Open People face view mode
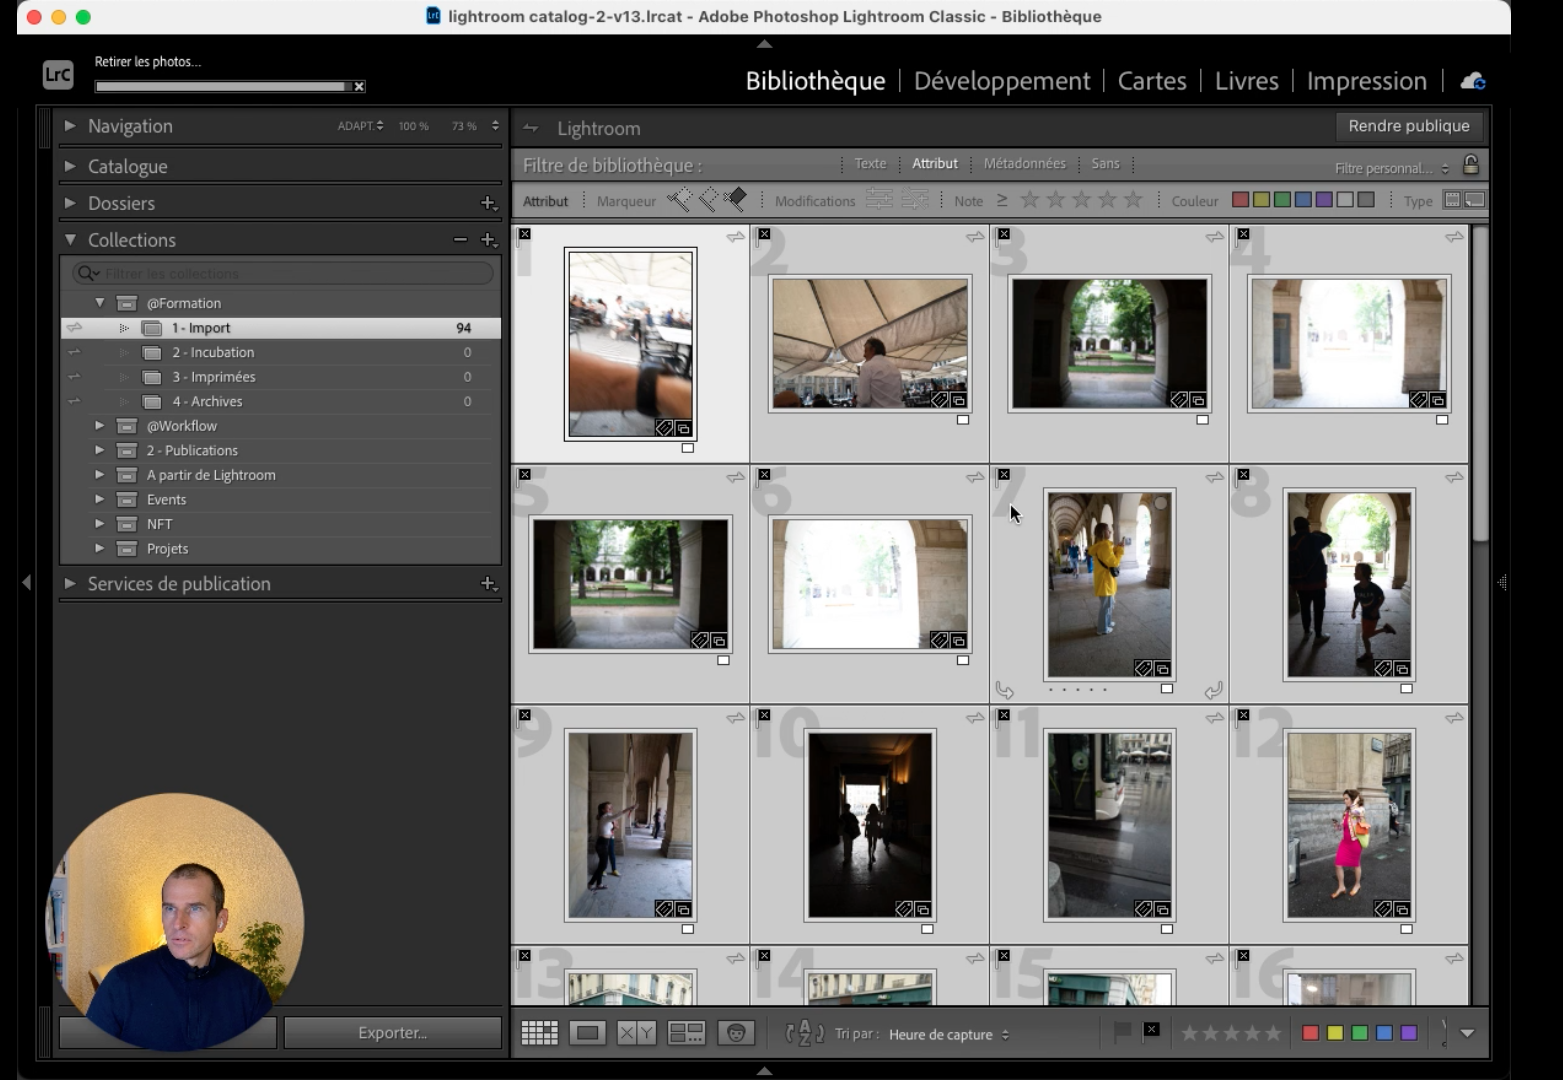Viewport: 1563px width, 1080px height. [x=736, y=1033]
